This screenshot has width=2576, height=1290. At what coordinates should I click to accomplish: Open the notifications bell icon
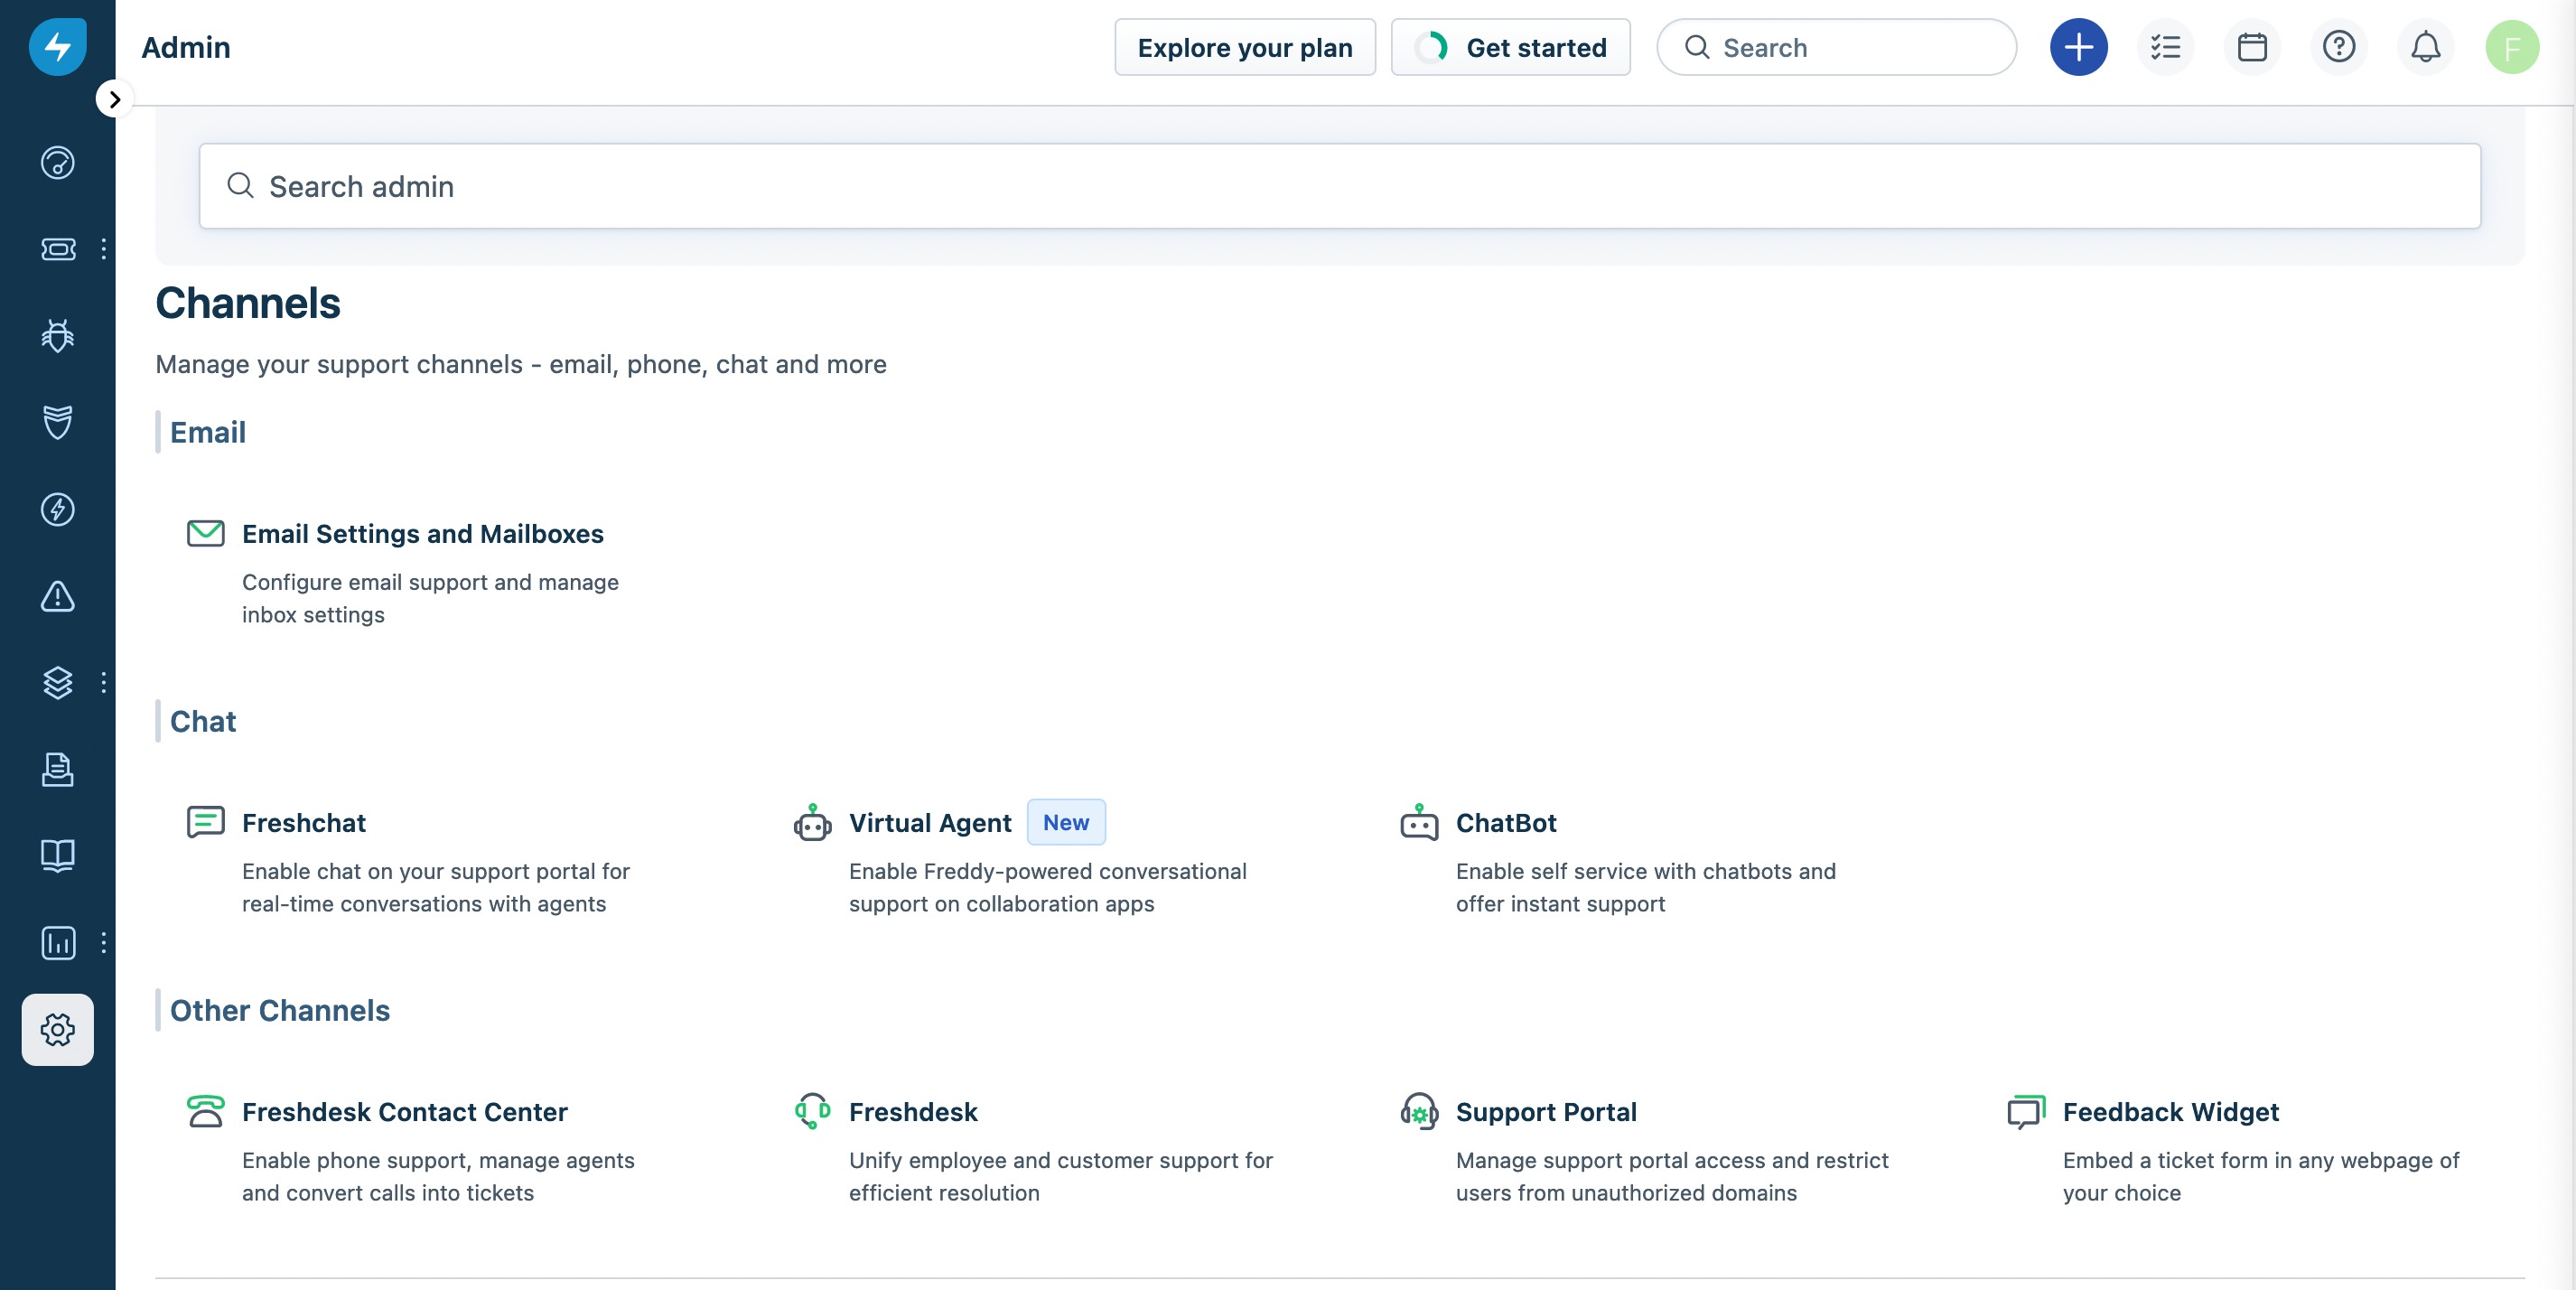[2425, 47]
